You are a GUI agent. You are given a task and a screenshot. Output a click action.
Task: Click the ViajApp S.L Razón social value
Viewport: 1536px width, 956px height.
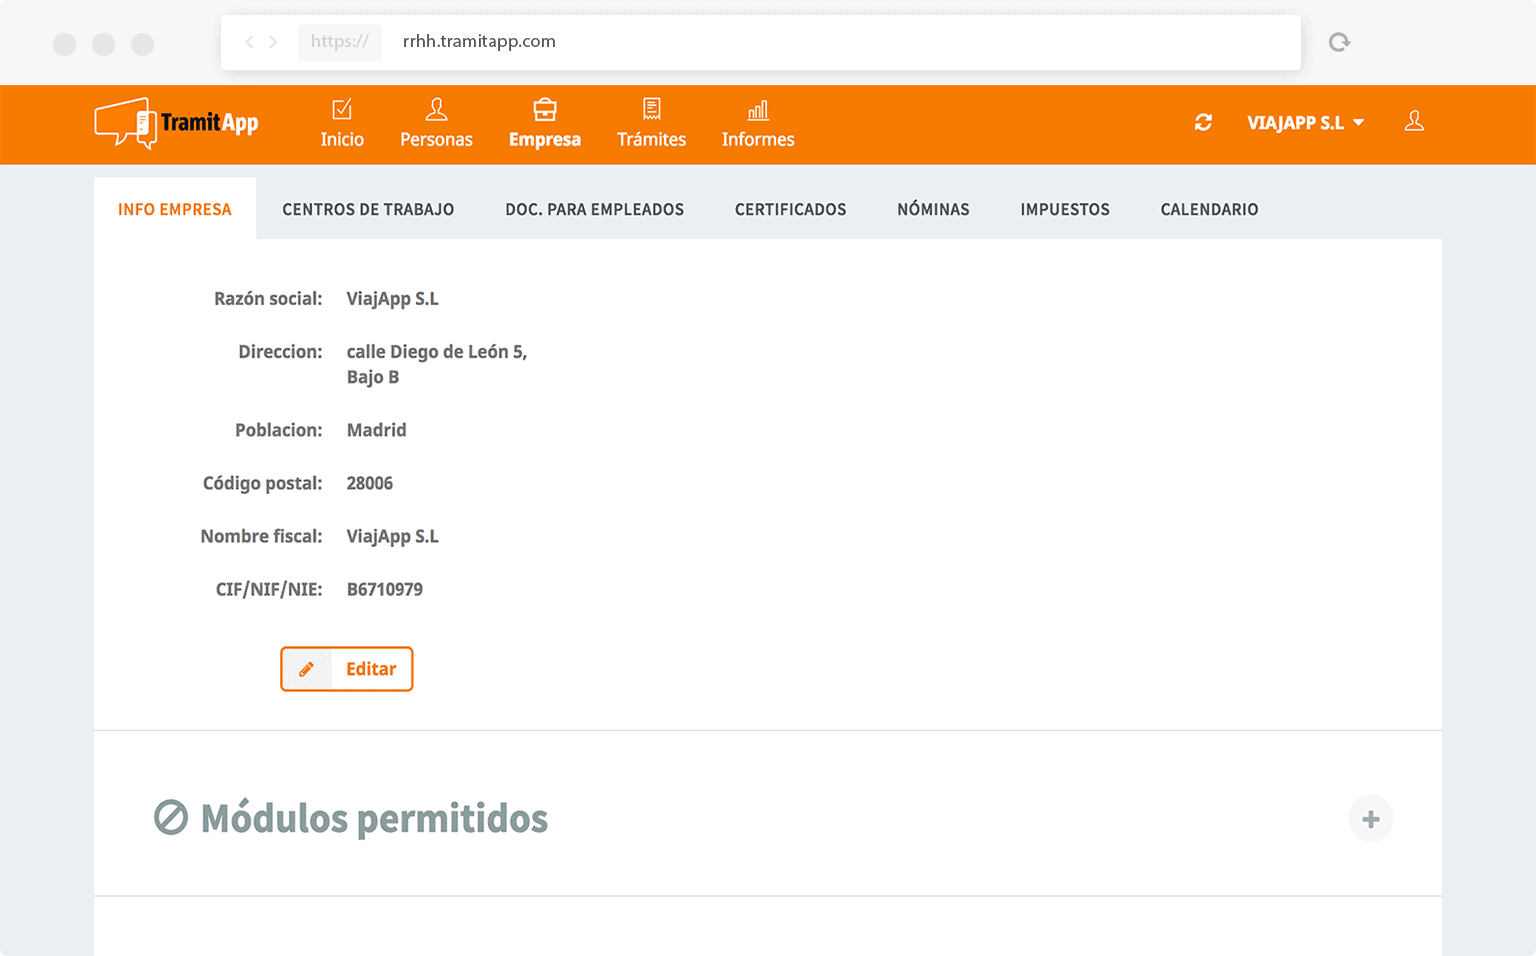[392, 298]
